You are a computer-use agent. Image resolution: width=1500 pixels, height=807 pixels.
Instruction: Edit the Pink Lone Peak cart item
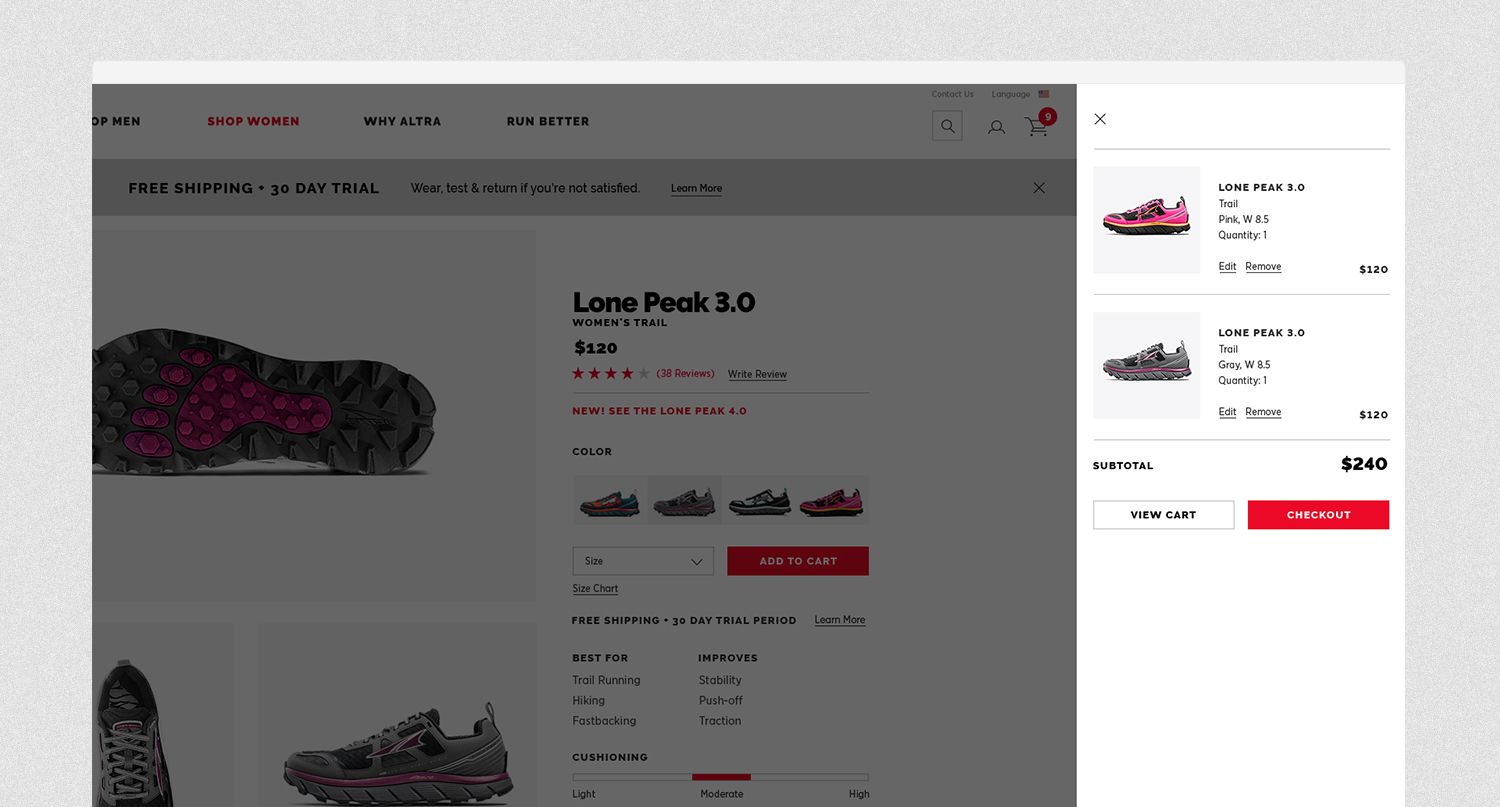pyautogui.click(x=1227, y=267)
